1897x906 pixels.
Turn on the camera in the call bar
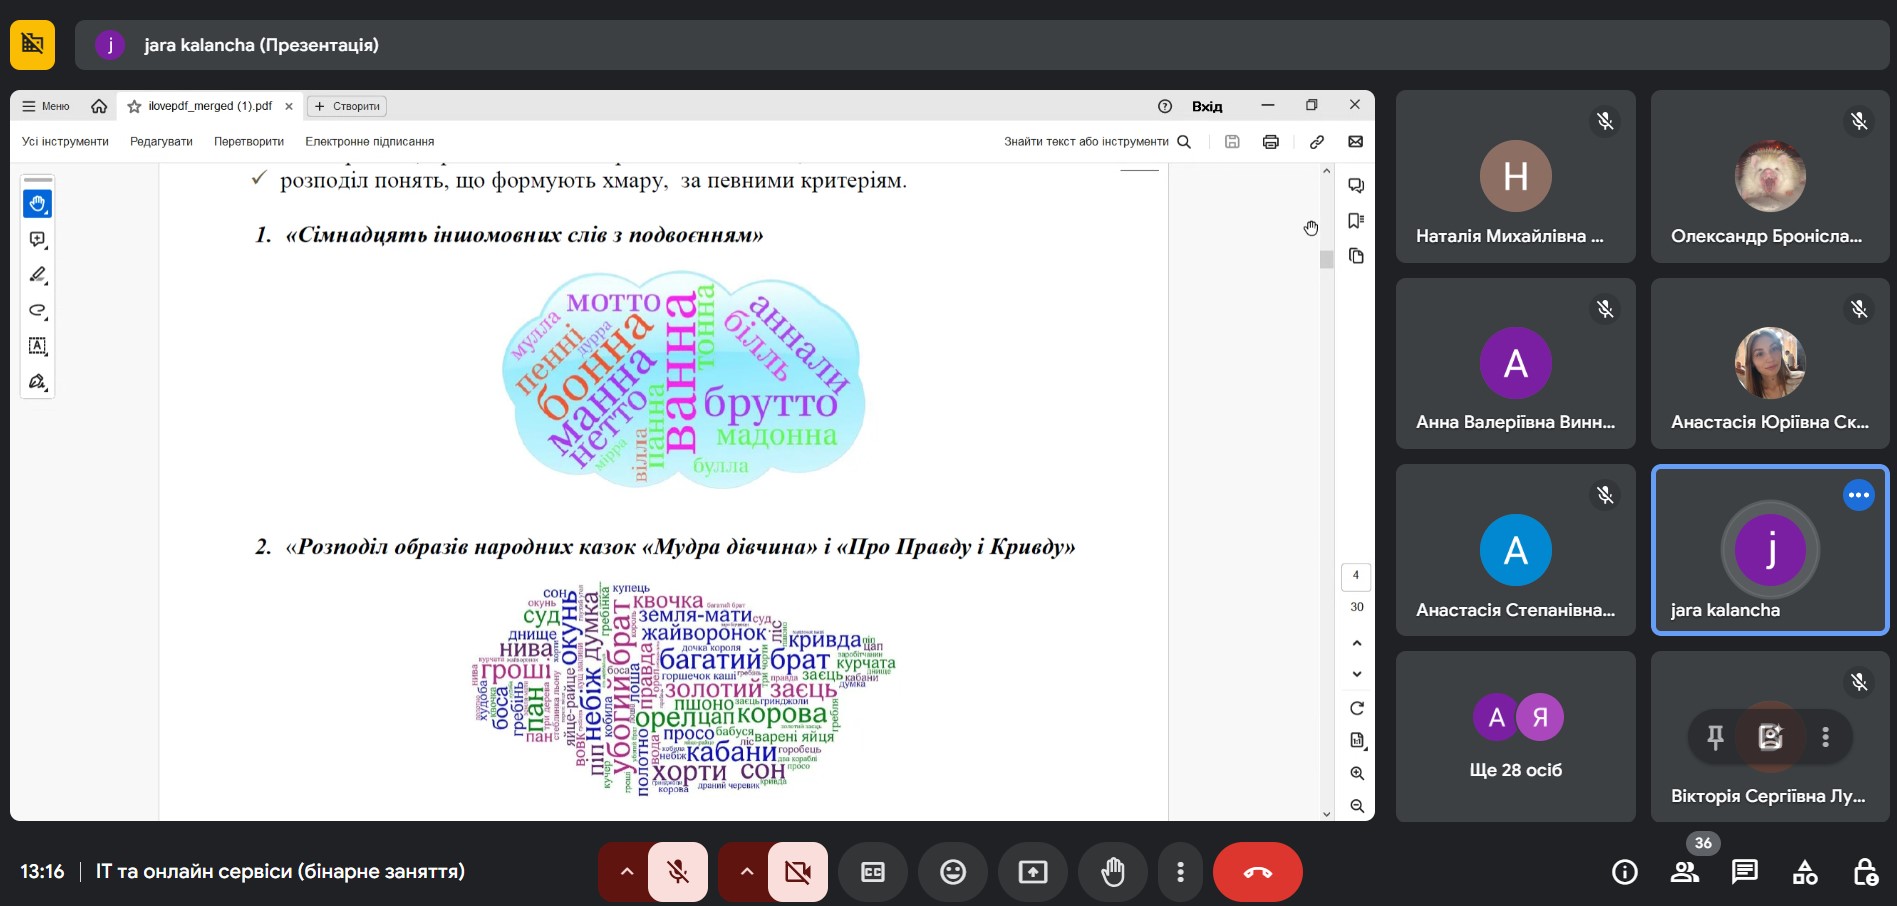[x=797, y=872]
